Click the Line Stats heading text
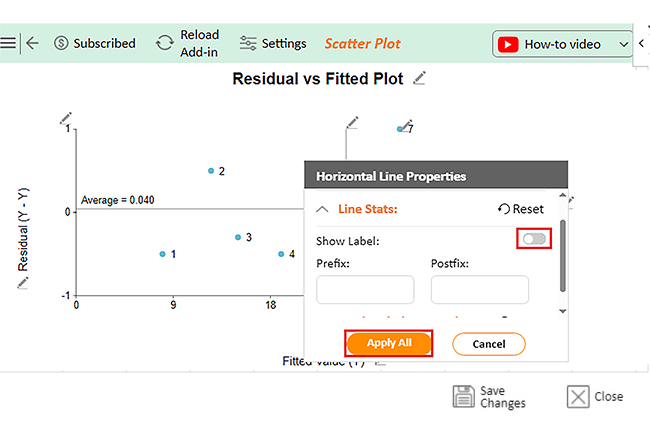 tap(368, 209)
